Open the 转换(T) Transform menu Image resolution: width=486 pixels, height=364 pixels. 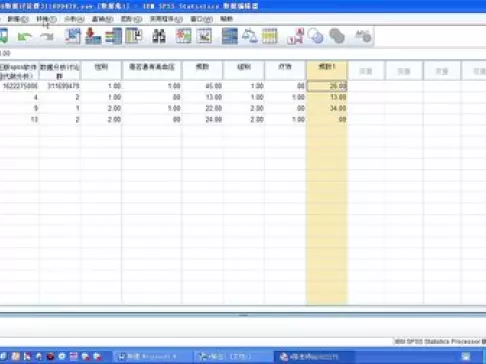pos(46,19)
